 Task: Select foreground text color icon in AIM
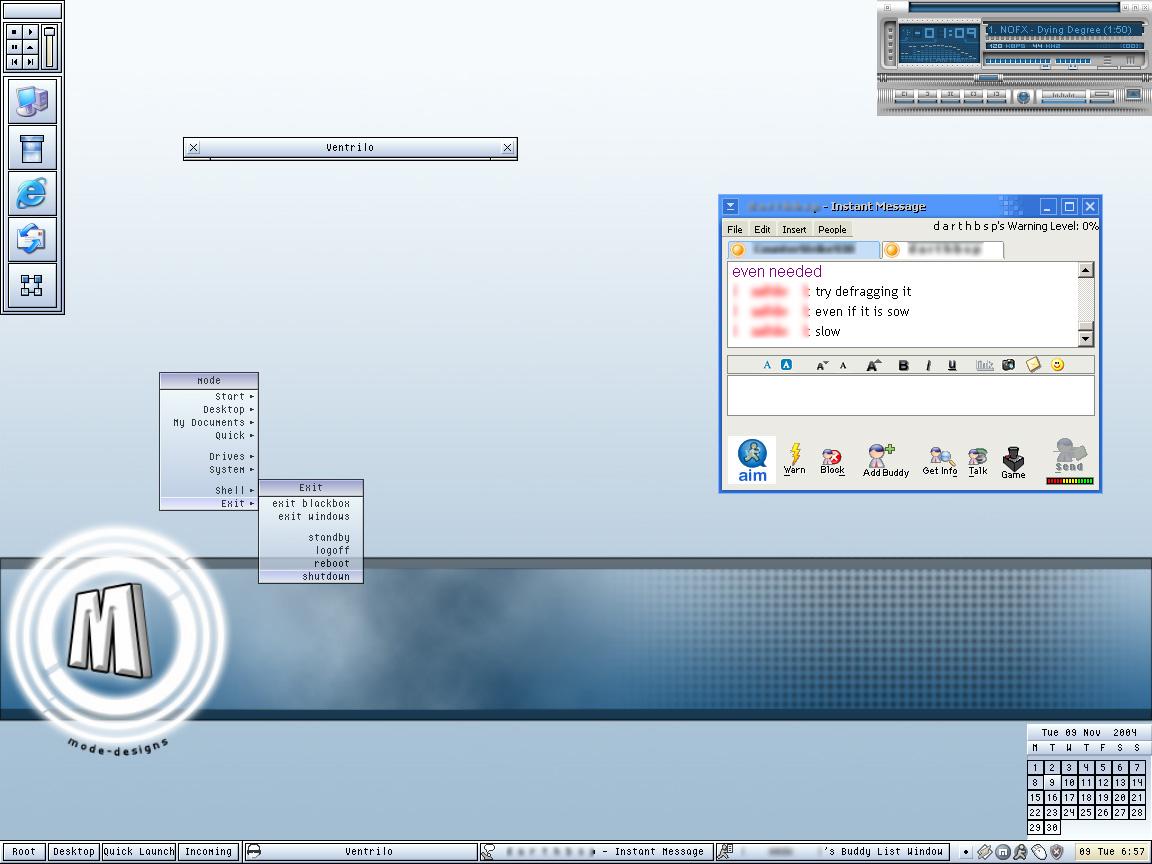point(767,364)
